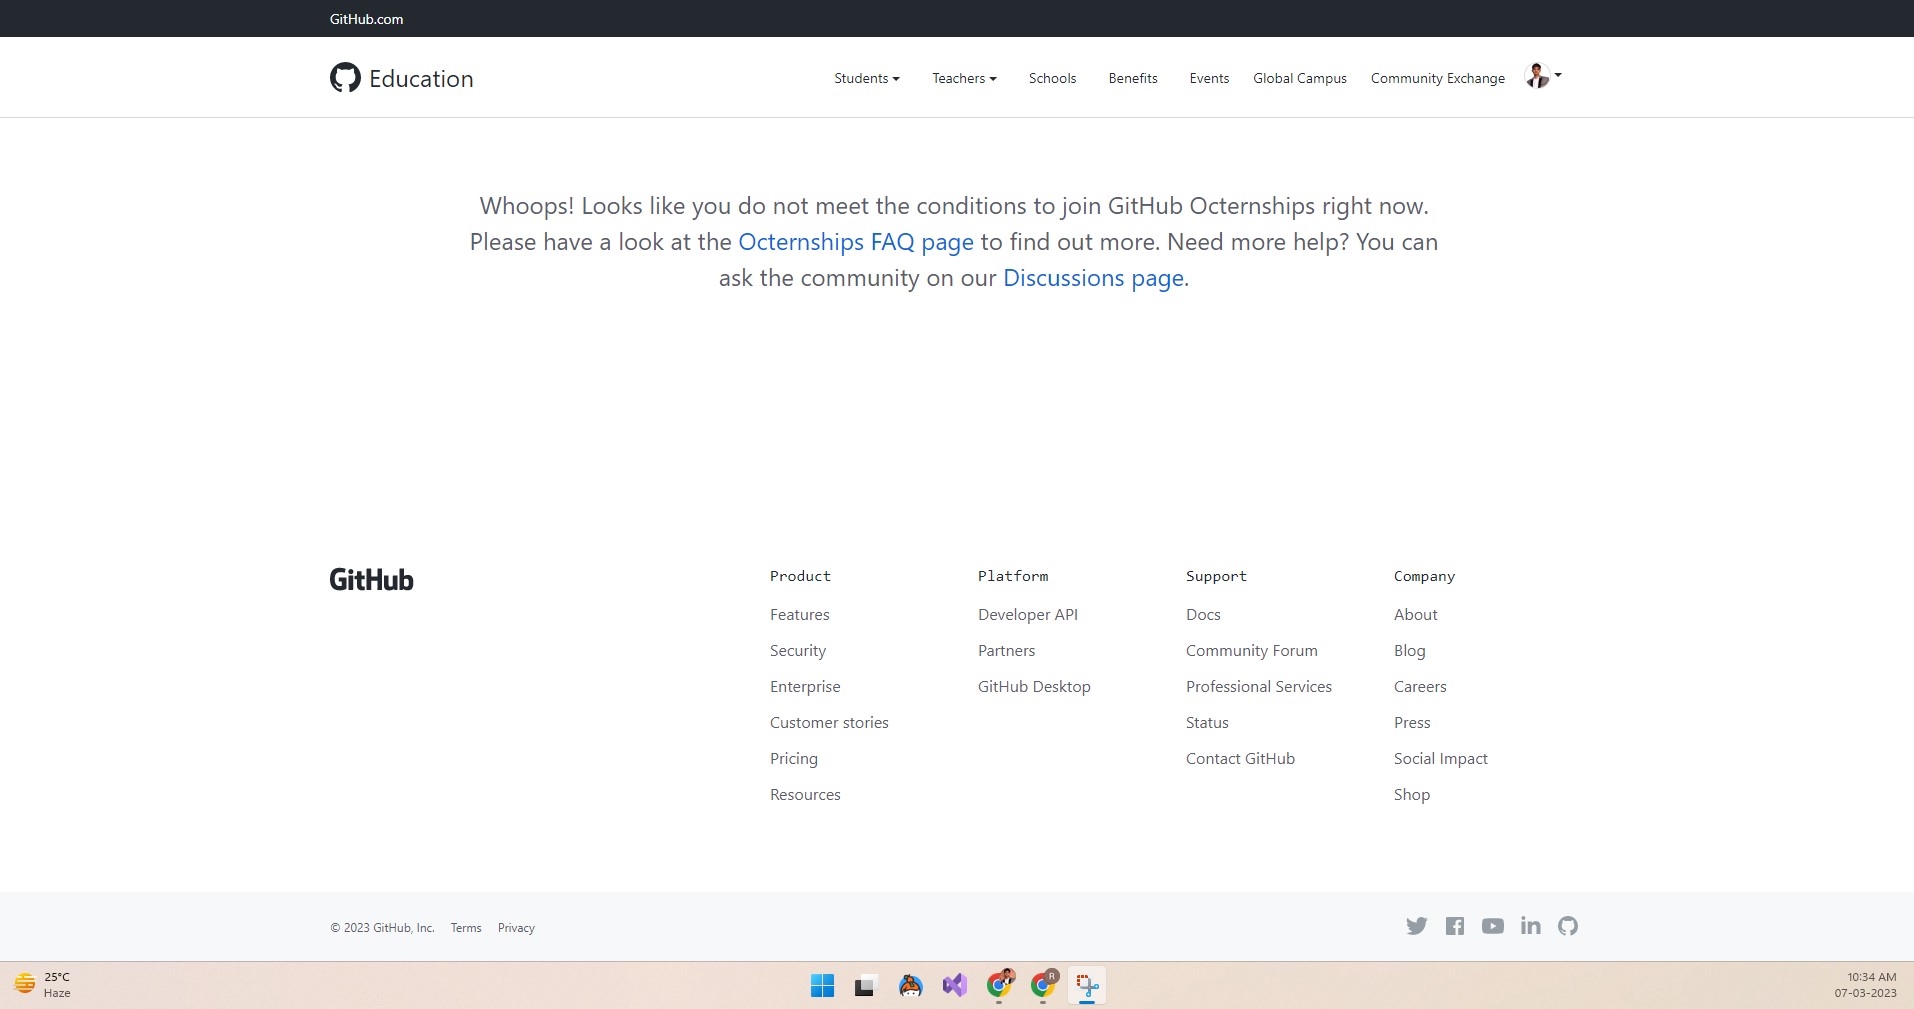The image size is (1914, 1009).
Task: Open the Octernships FAQ page link
Action: pyautogui.click(x=855, y=242)
